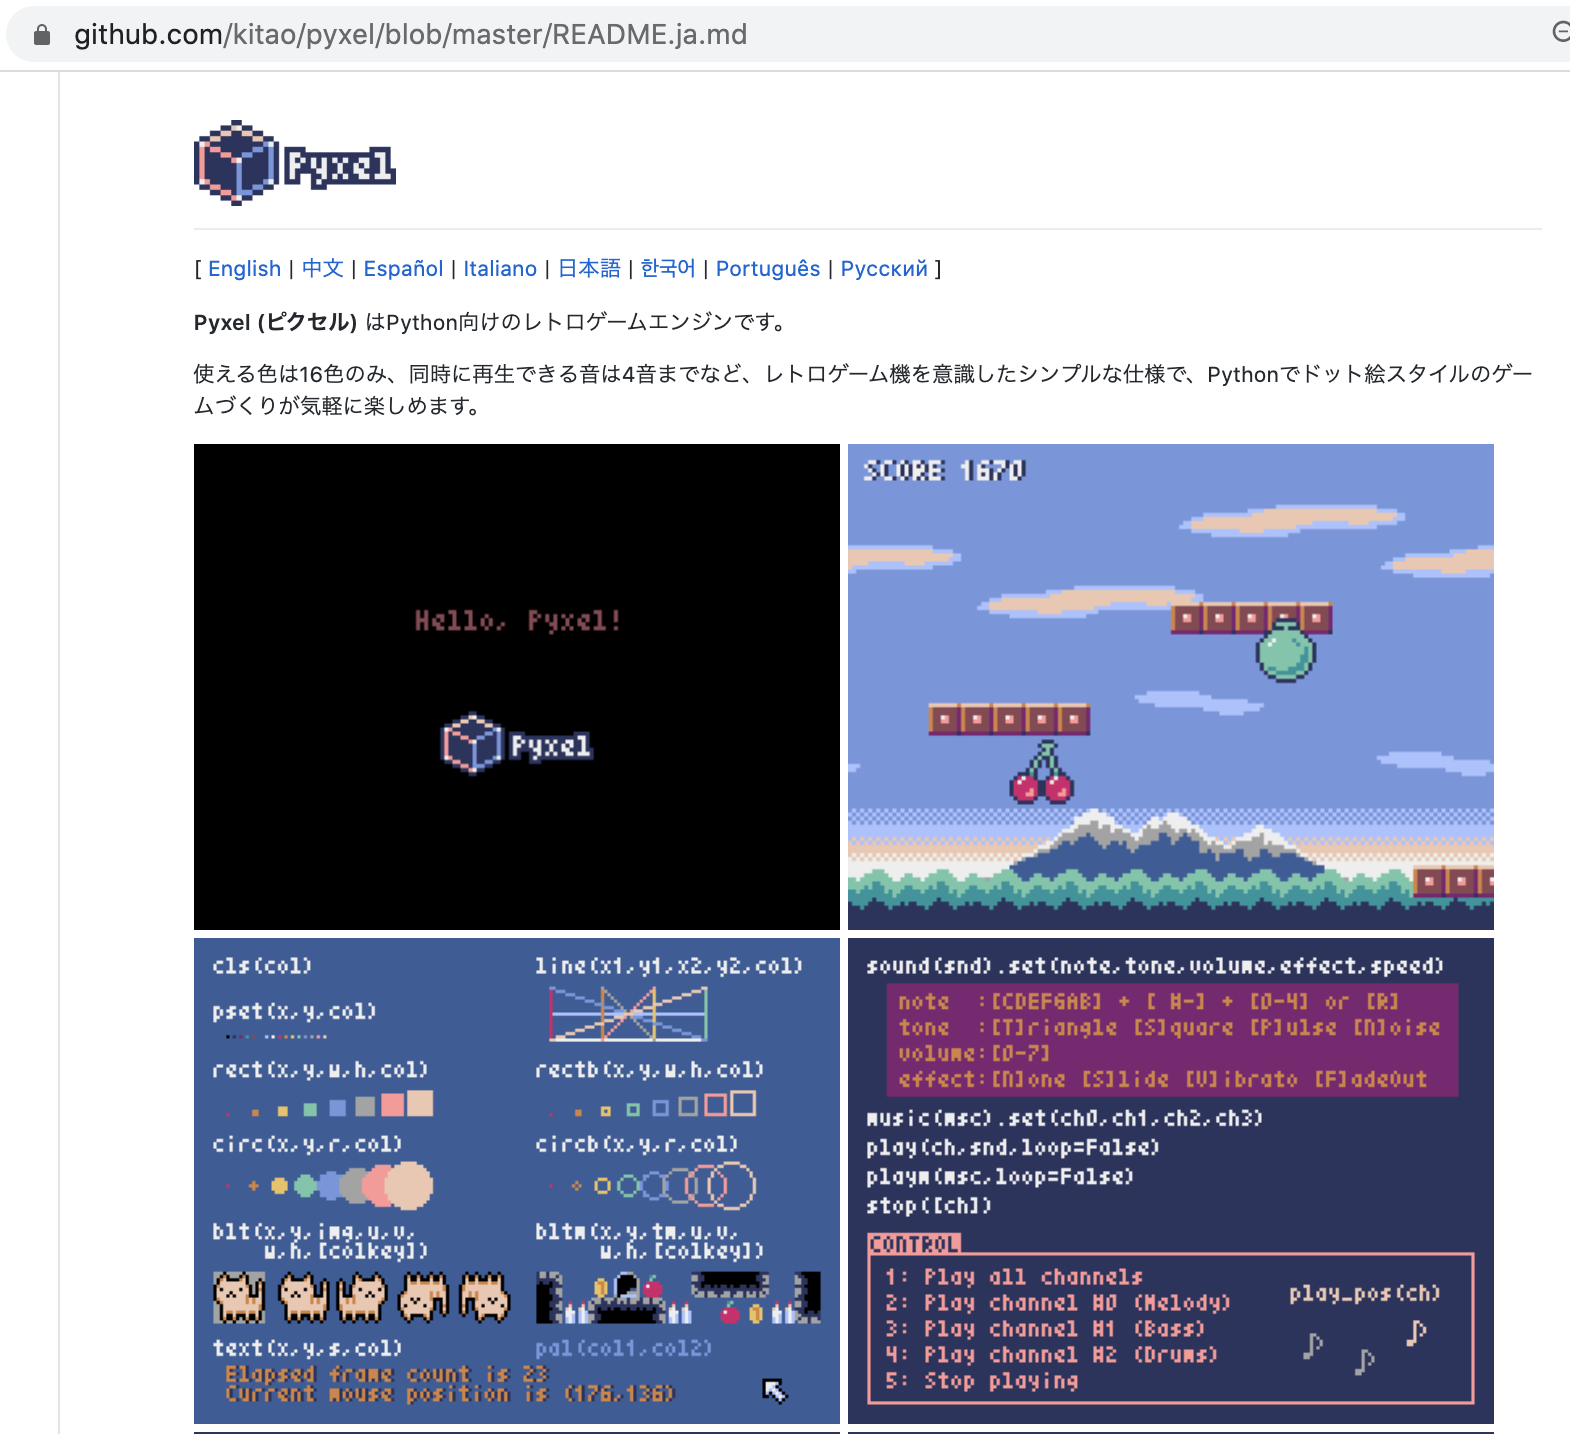Open the Português README link
The width and height of the screenshot is (1570, 1434).
coord(768,269)
